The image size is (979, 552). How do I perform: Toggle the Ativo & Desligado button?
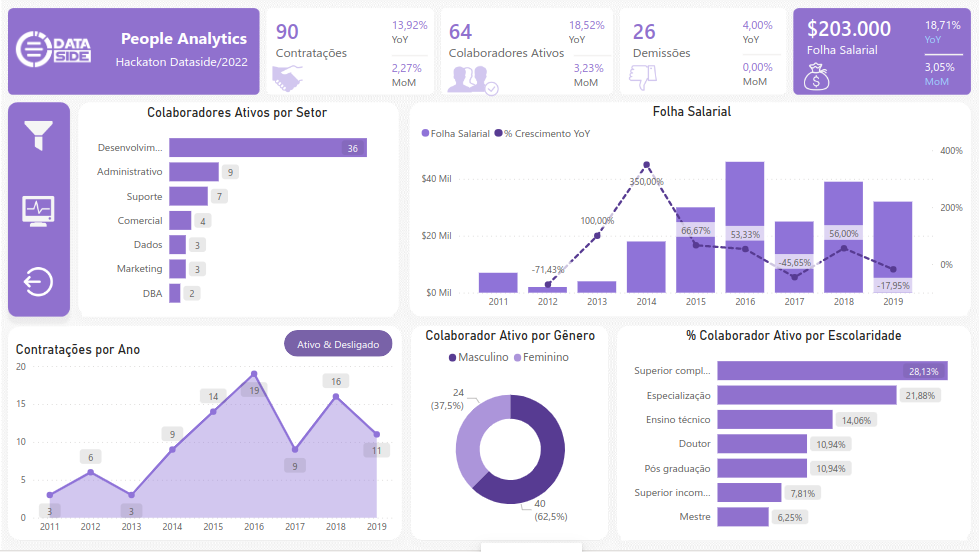point(338,344)
